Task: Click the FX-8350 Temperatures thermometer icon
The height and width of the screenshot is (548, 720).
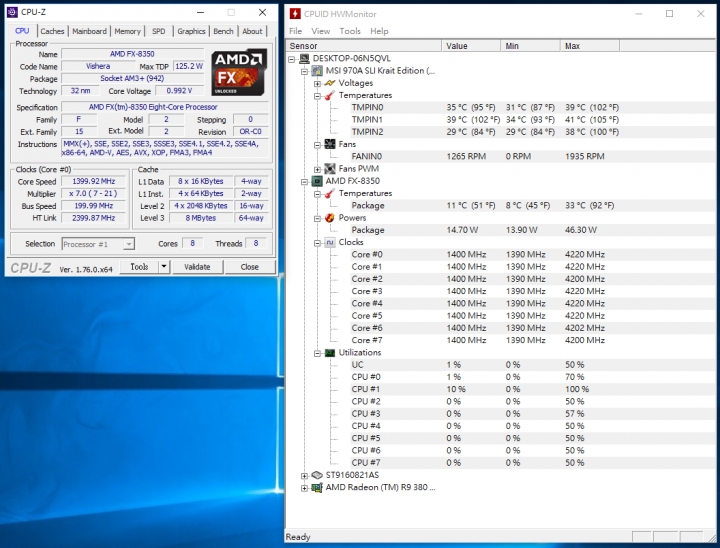Action: (x=330, y=193)
